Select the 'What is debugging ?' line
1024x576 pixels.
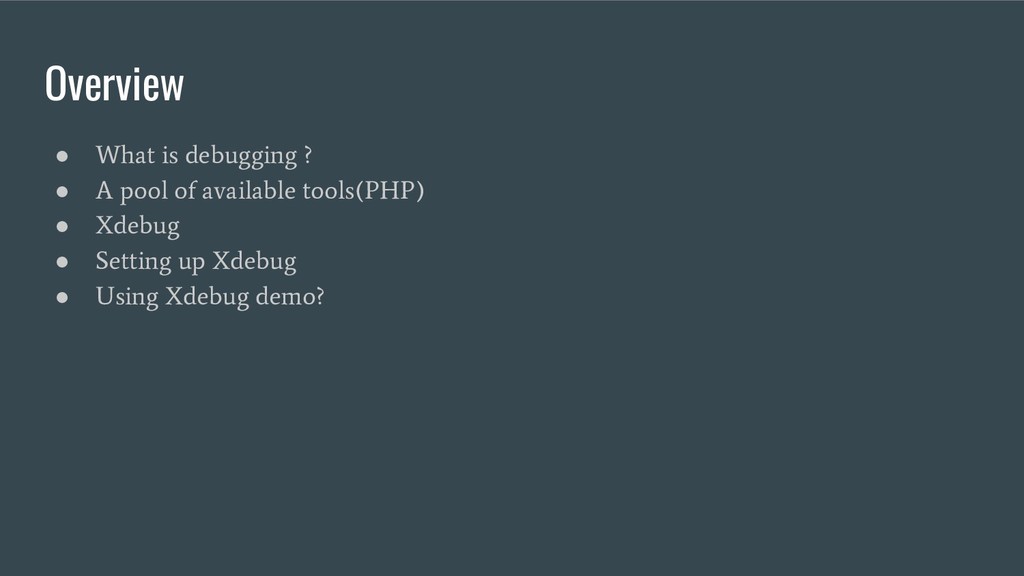204,155
